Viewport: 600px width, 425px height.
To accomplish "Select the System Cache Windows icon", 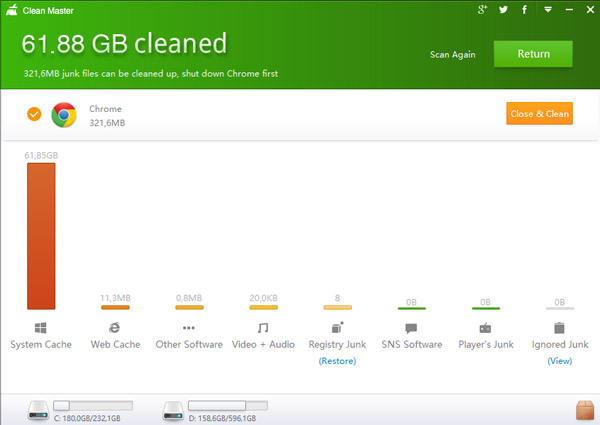I will click(x=41, y=328).
